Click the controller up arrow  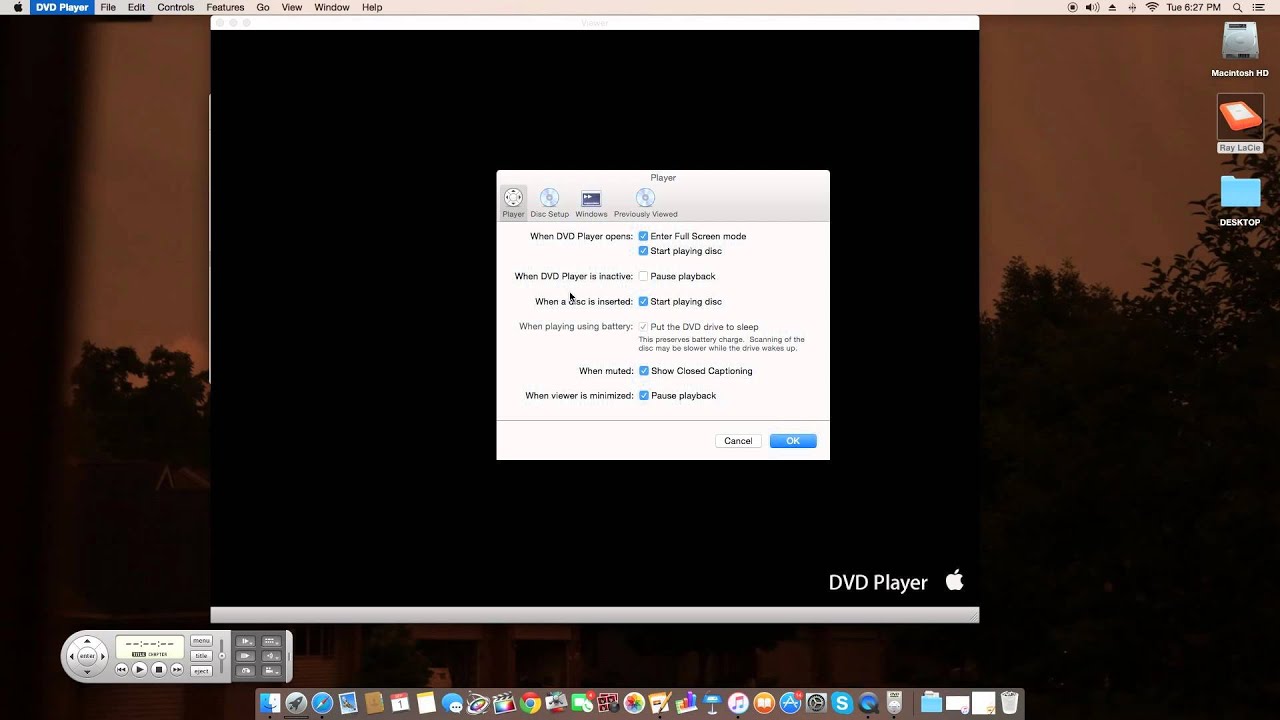pyautogui.click(x=87, y=641)
